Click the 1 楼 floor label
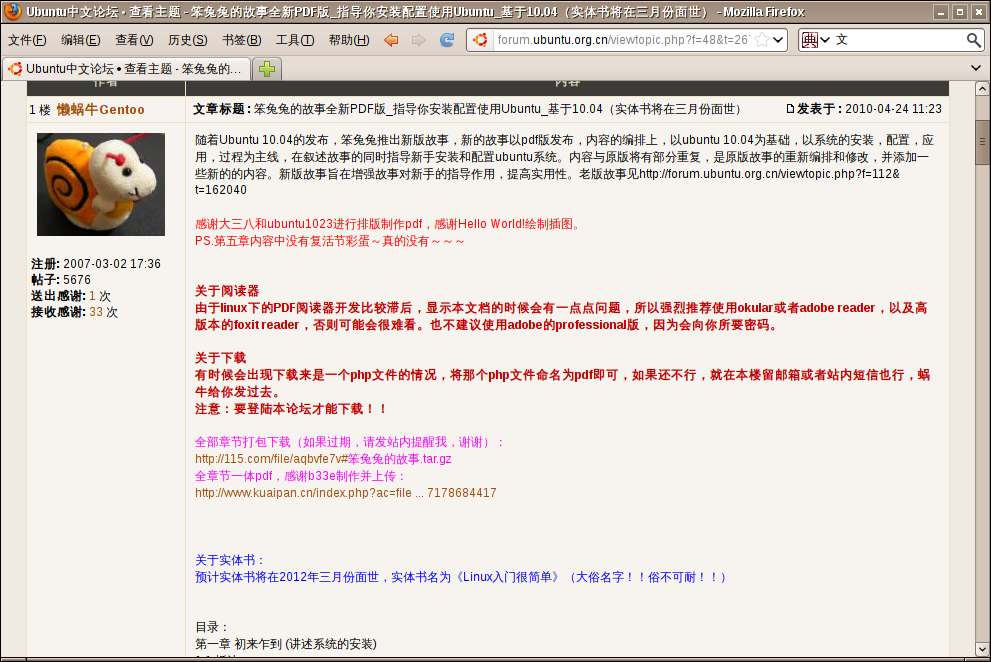This screenshot has height=662, width=991. [x=40, y=110]
